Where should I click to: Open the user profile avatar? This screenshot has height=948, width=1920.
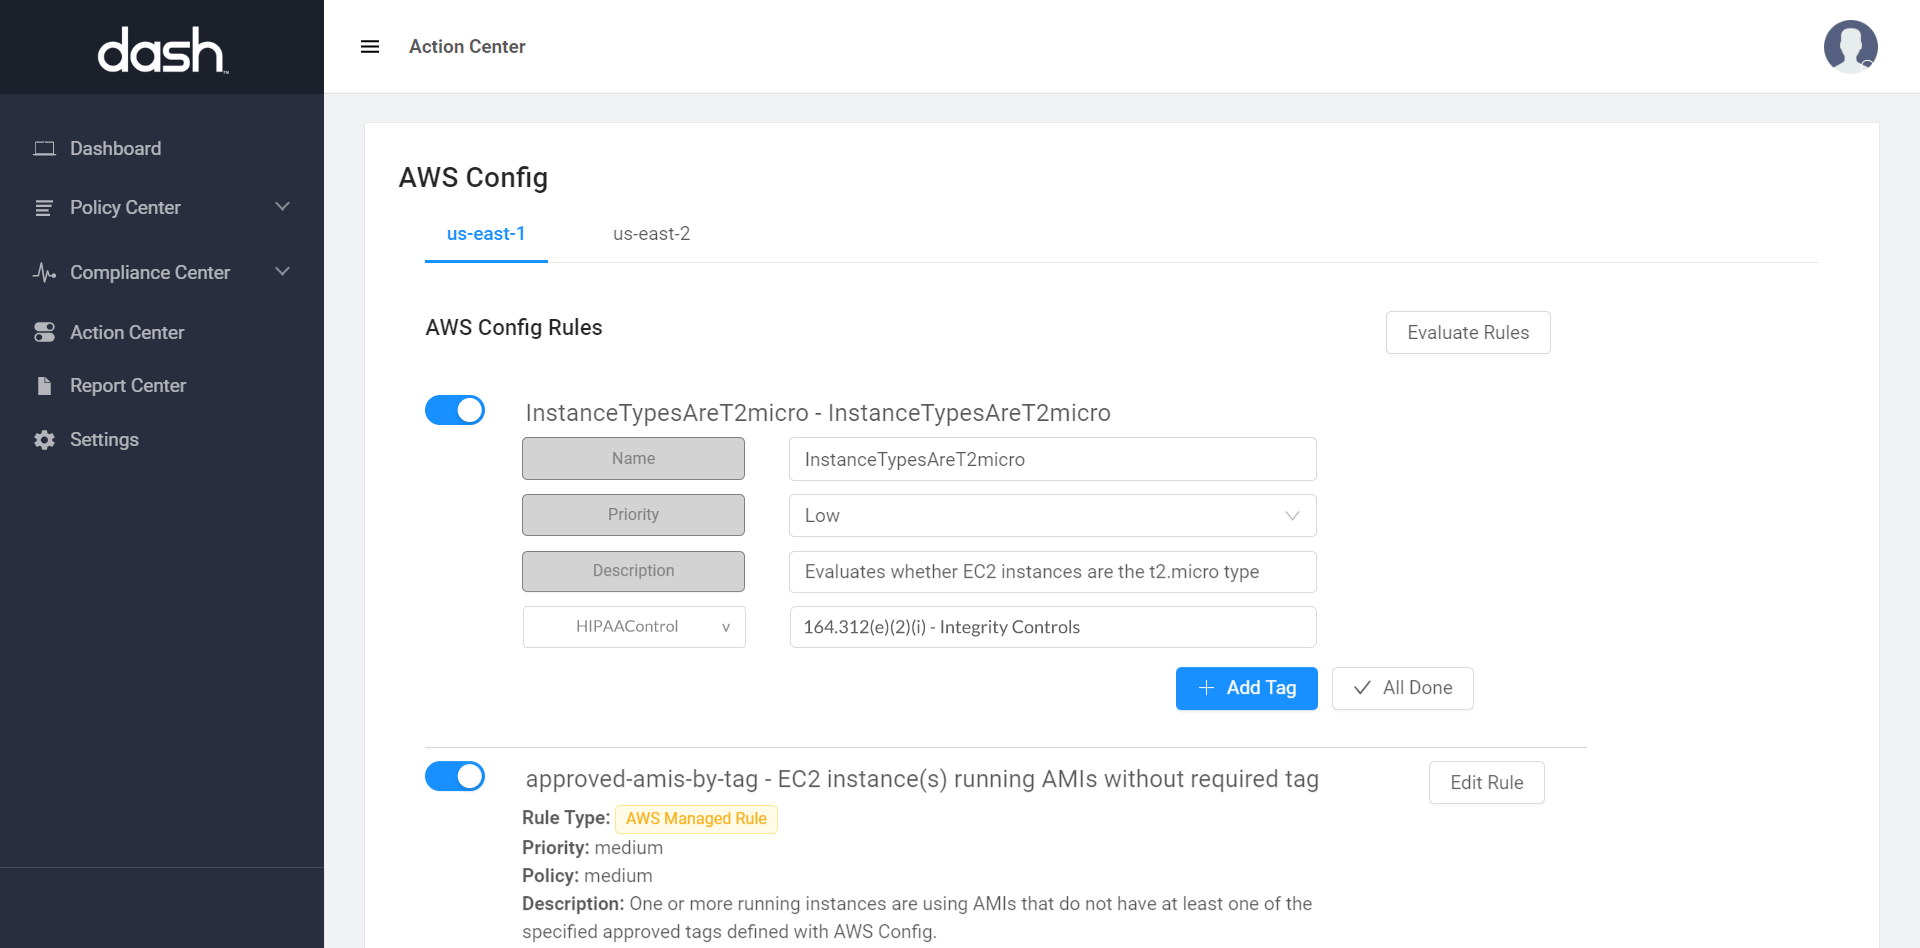[1850, 47]
